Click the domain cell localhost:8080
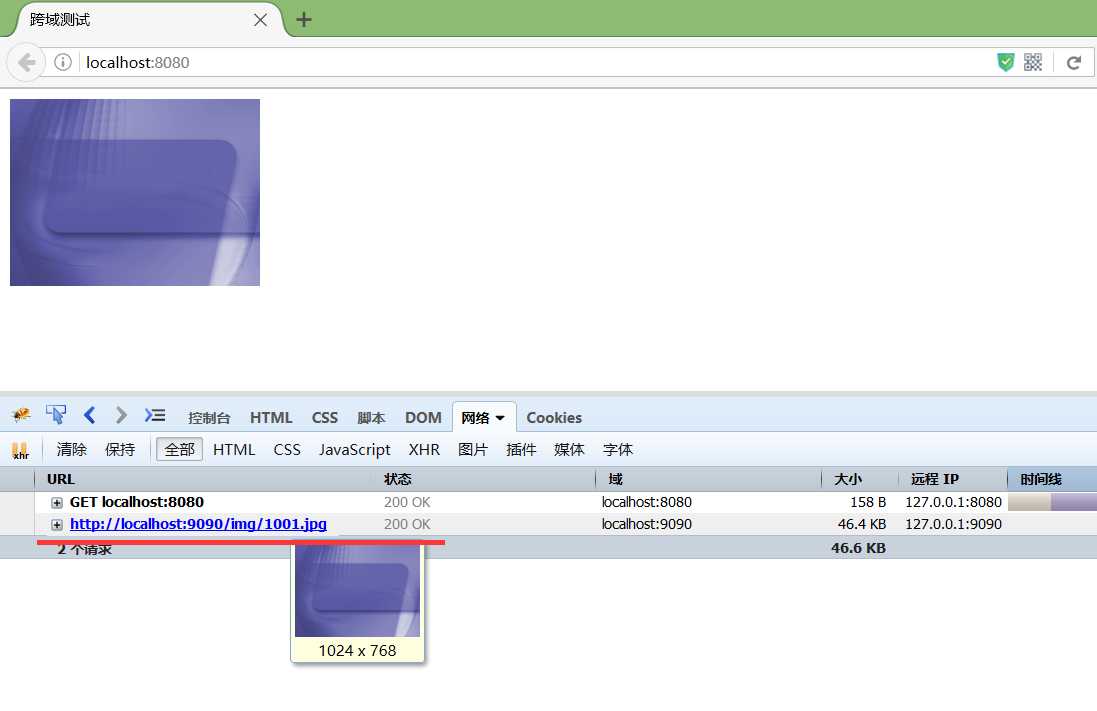This screenshot has width=1097, height=711. coord(646,502)
